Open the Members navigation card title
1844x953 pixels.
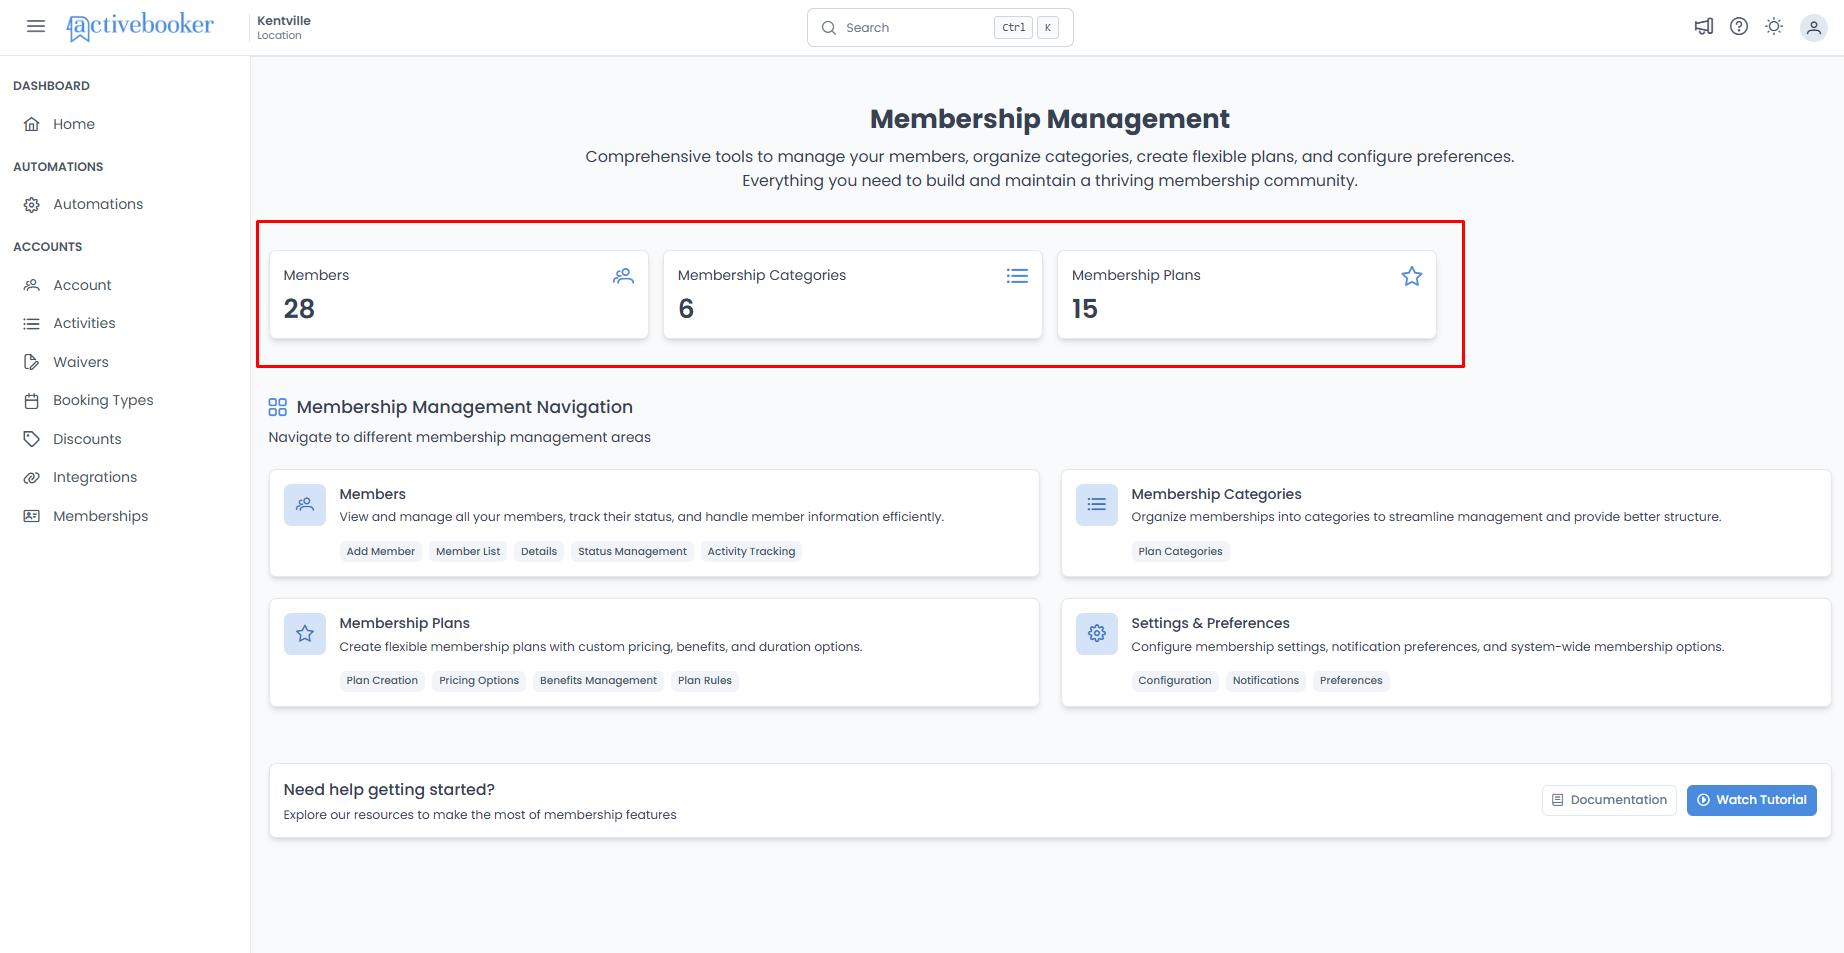pyautogui.click(x=373, y=494)
